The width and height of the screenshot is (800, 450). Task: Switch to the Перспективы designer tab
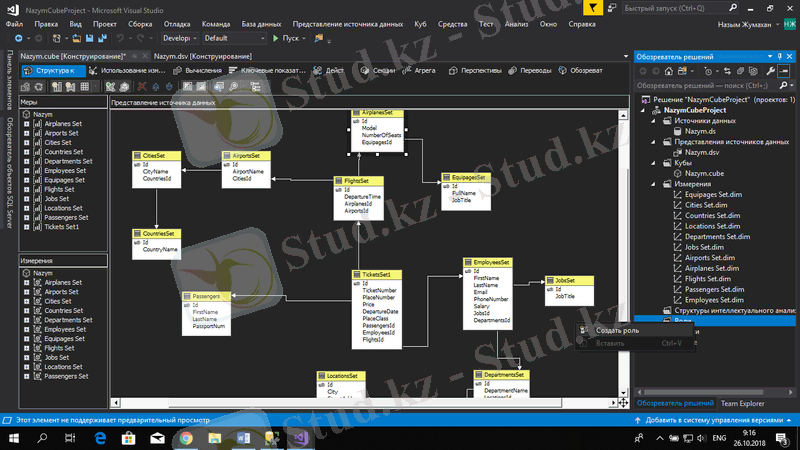pos(476,70)
